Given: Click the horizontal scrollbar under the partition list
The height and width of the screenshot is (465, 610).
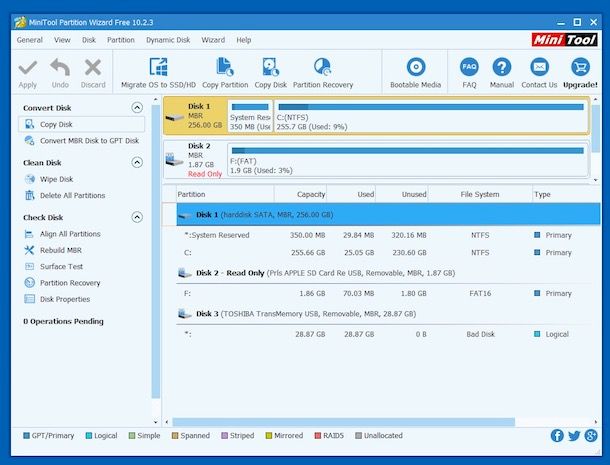Looking at the screenshot, I should tap(344, 422).
